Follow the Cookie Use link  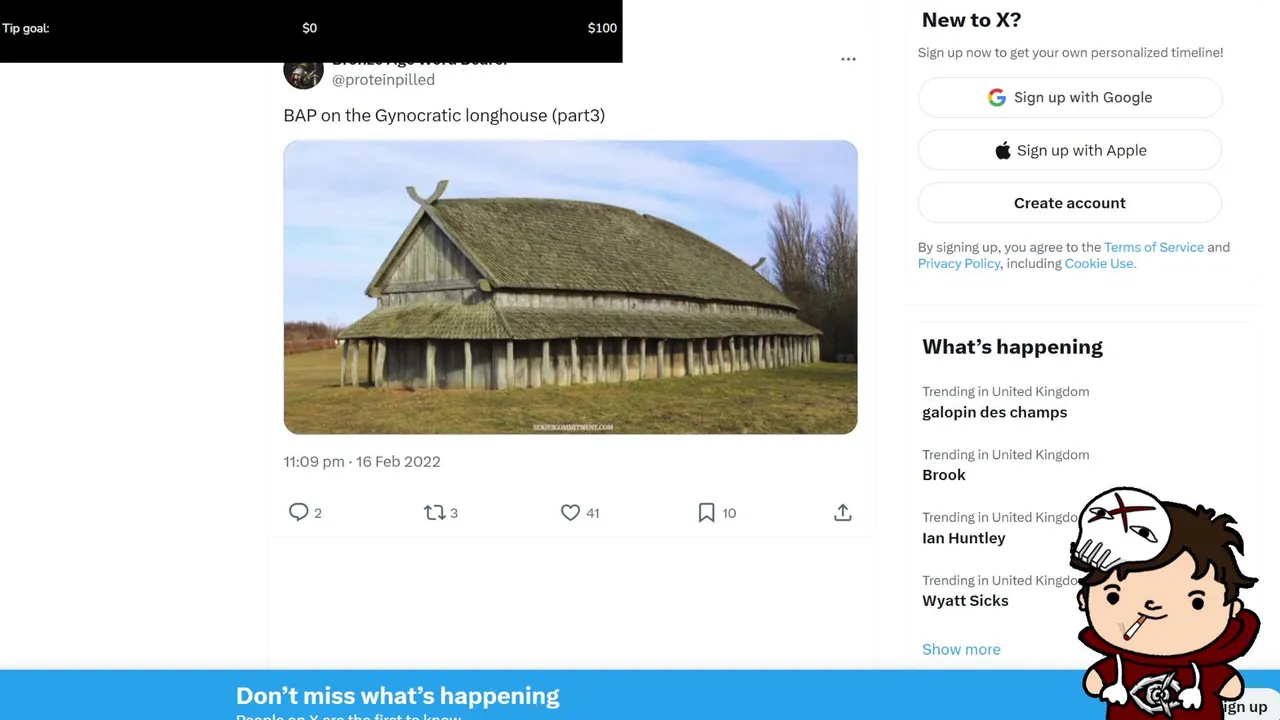(1099, 263)
